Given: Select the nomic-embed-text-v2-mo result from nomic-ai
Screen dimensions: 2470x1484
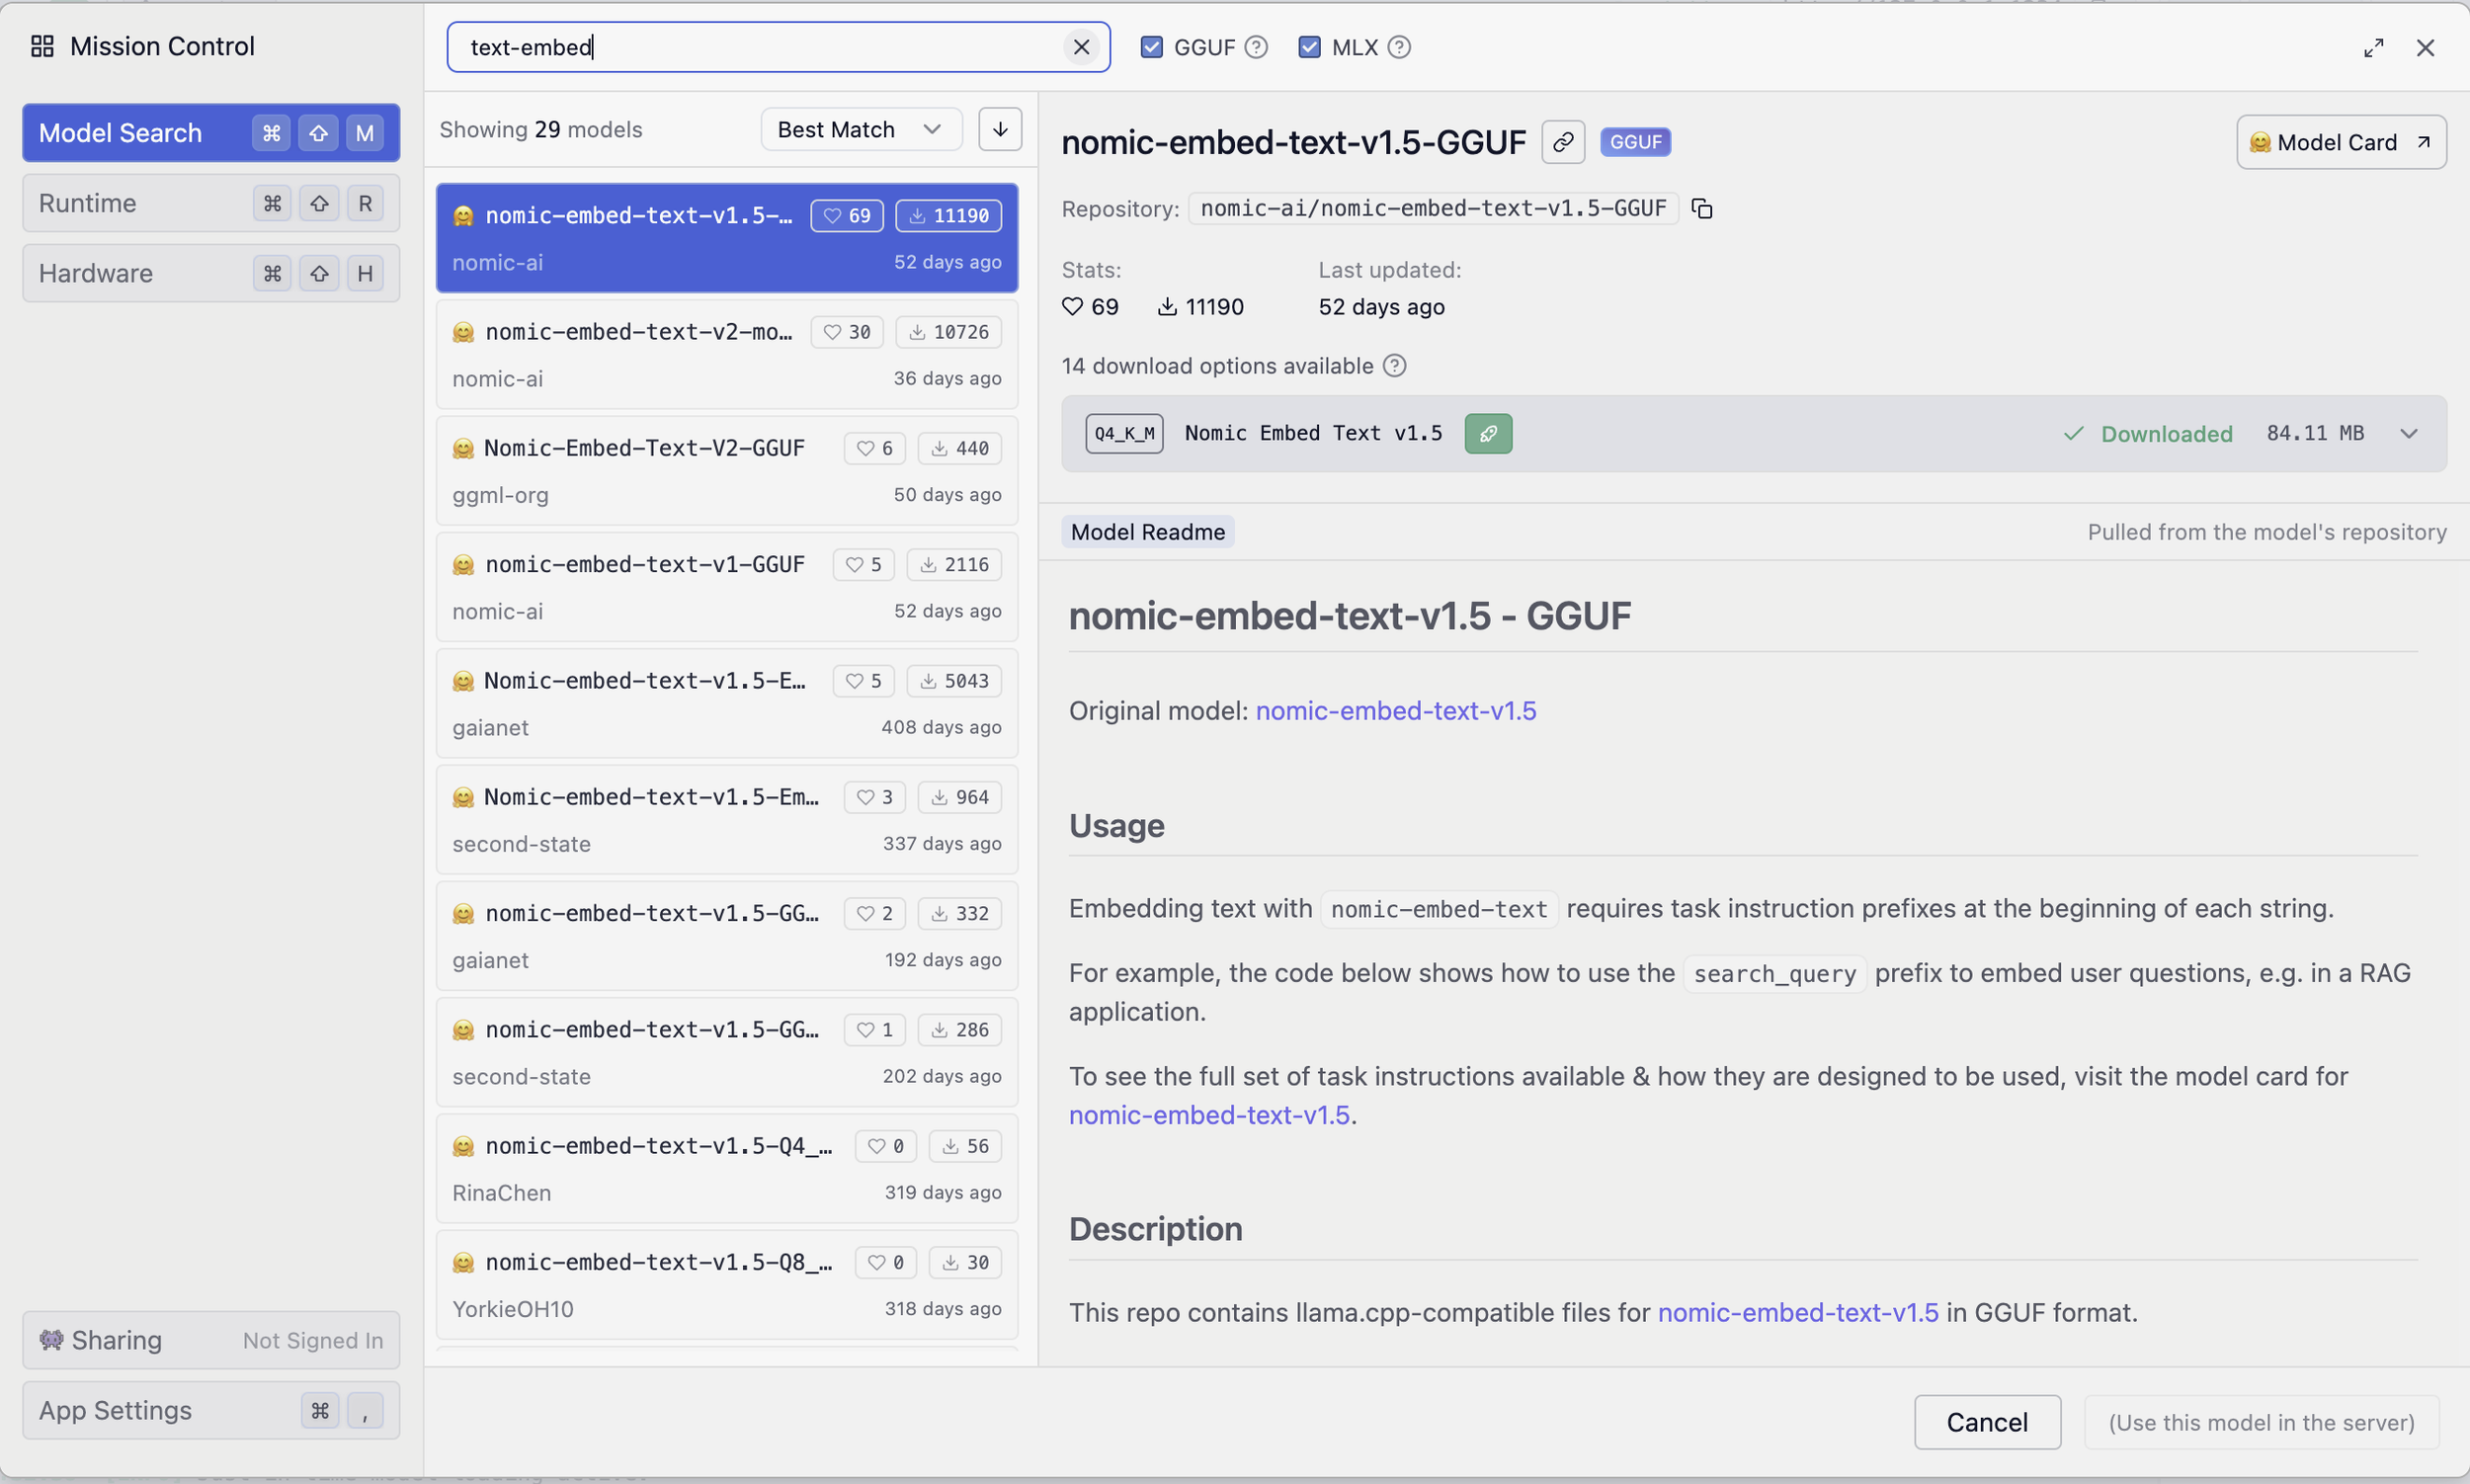Looking at the screenshot, I should click(727, 354).
